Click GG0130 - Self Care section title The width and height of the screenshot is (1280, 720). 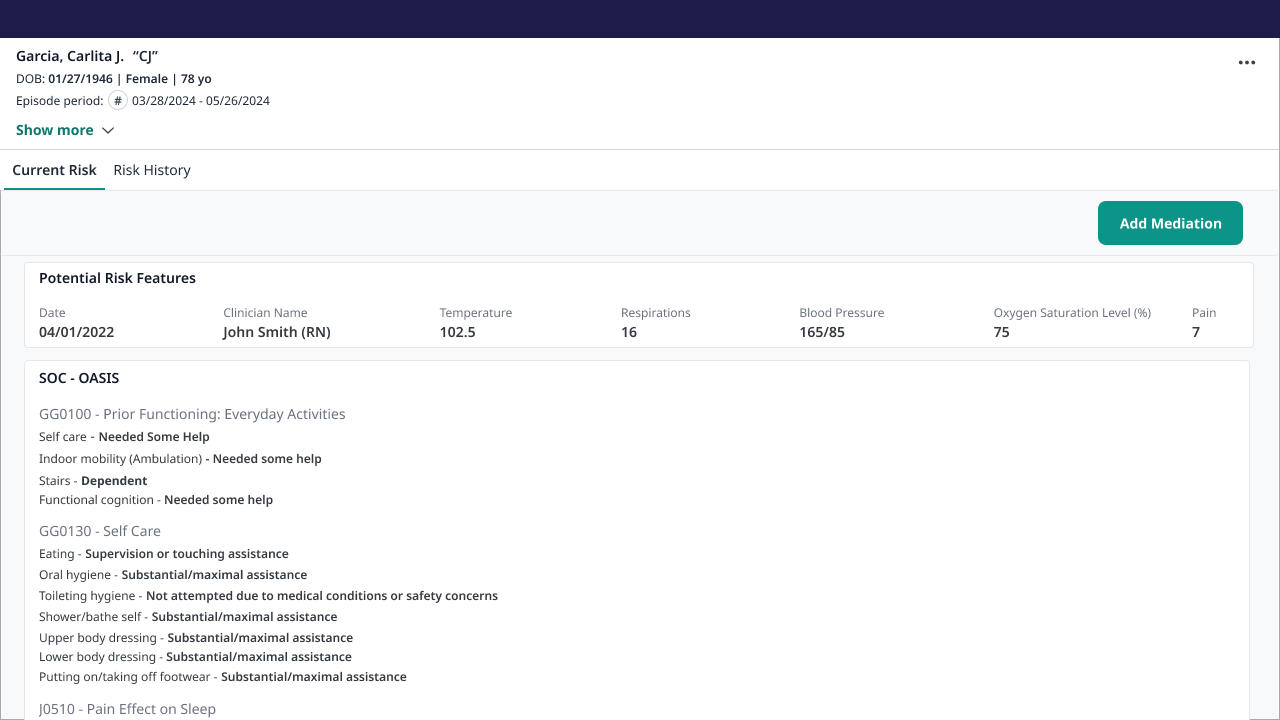click(100, 531)
